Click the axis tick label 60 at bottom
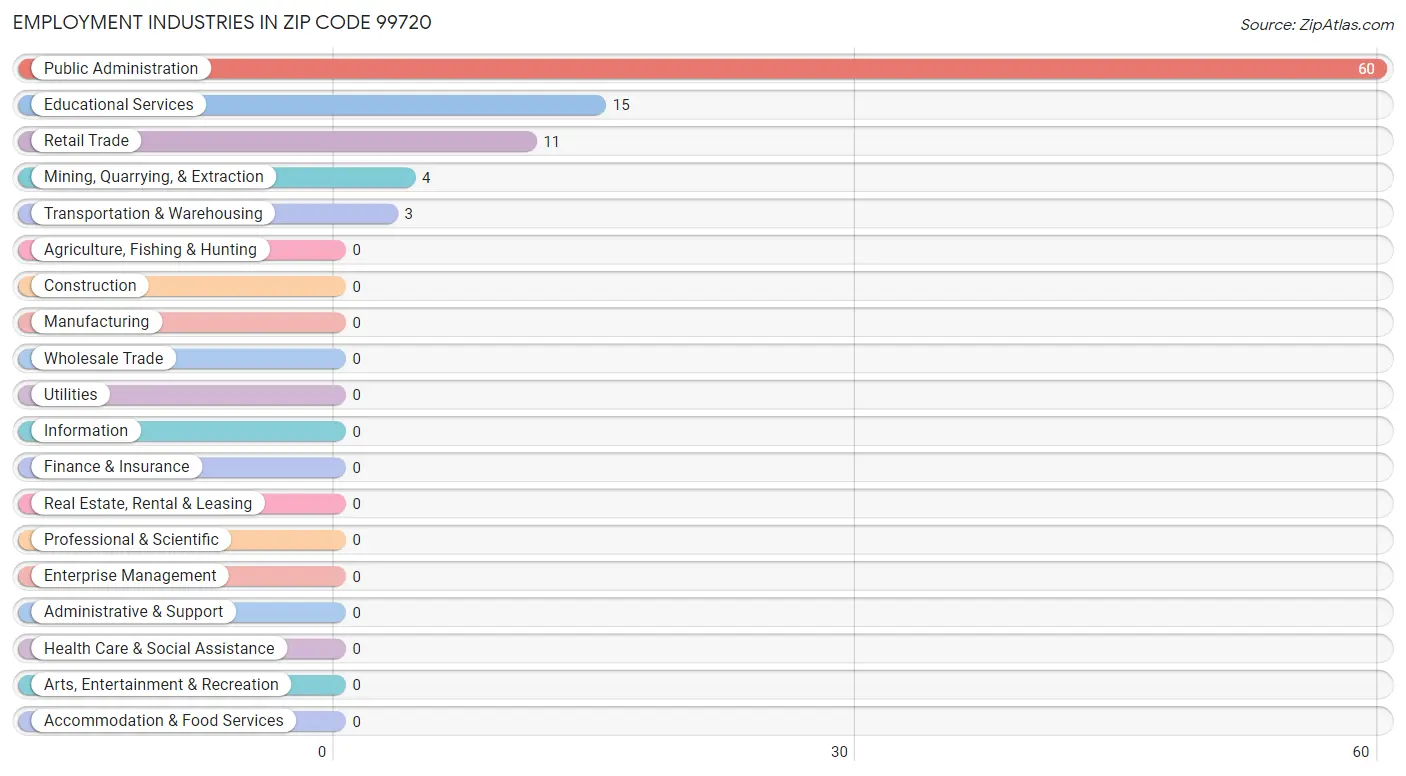This screenshot has height=776, width=1406. tap(1360, 752)
